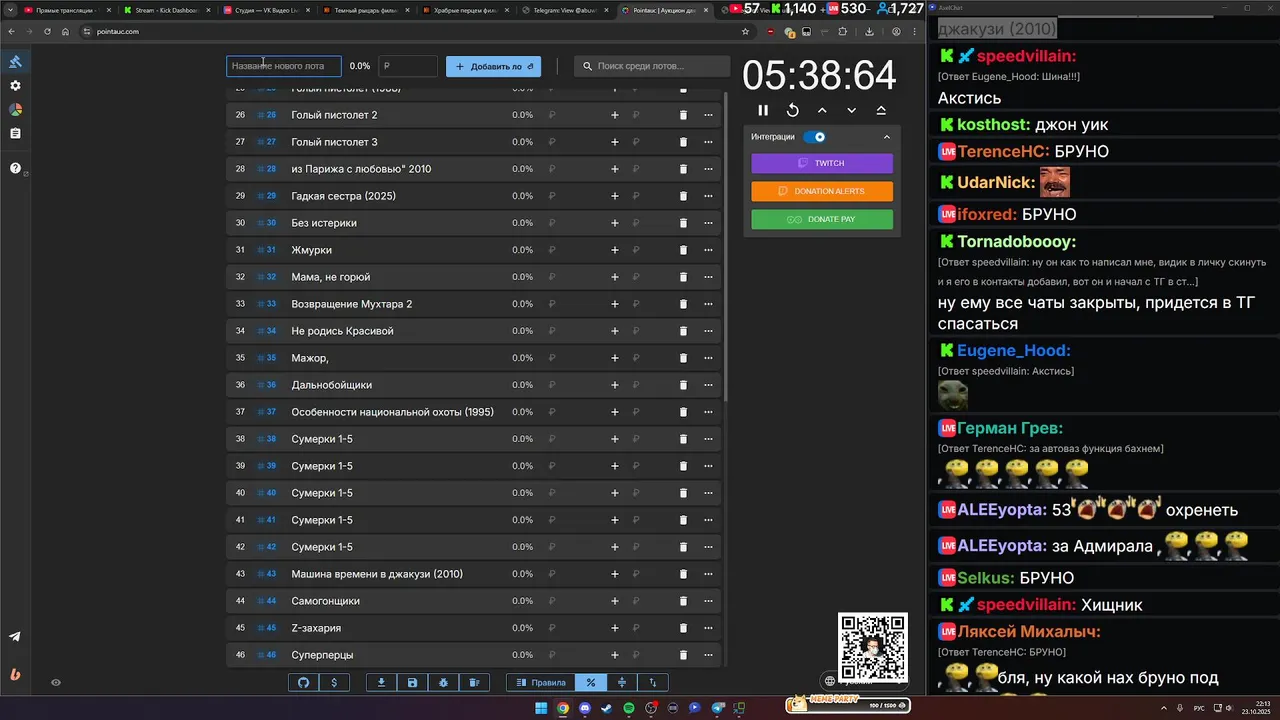
Task: Click the dollar sign donate icon
Action: (334, 683)
